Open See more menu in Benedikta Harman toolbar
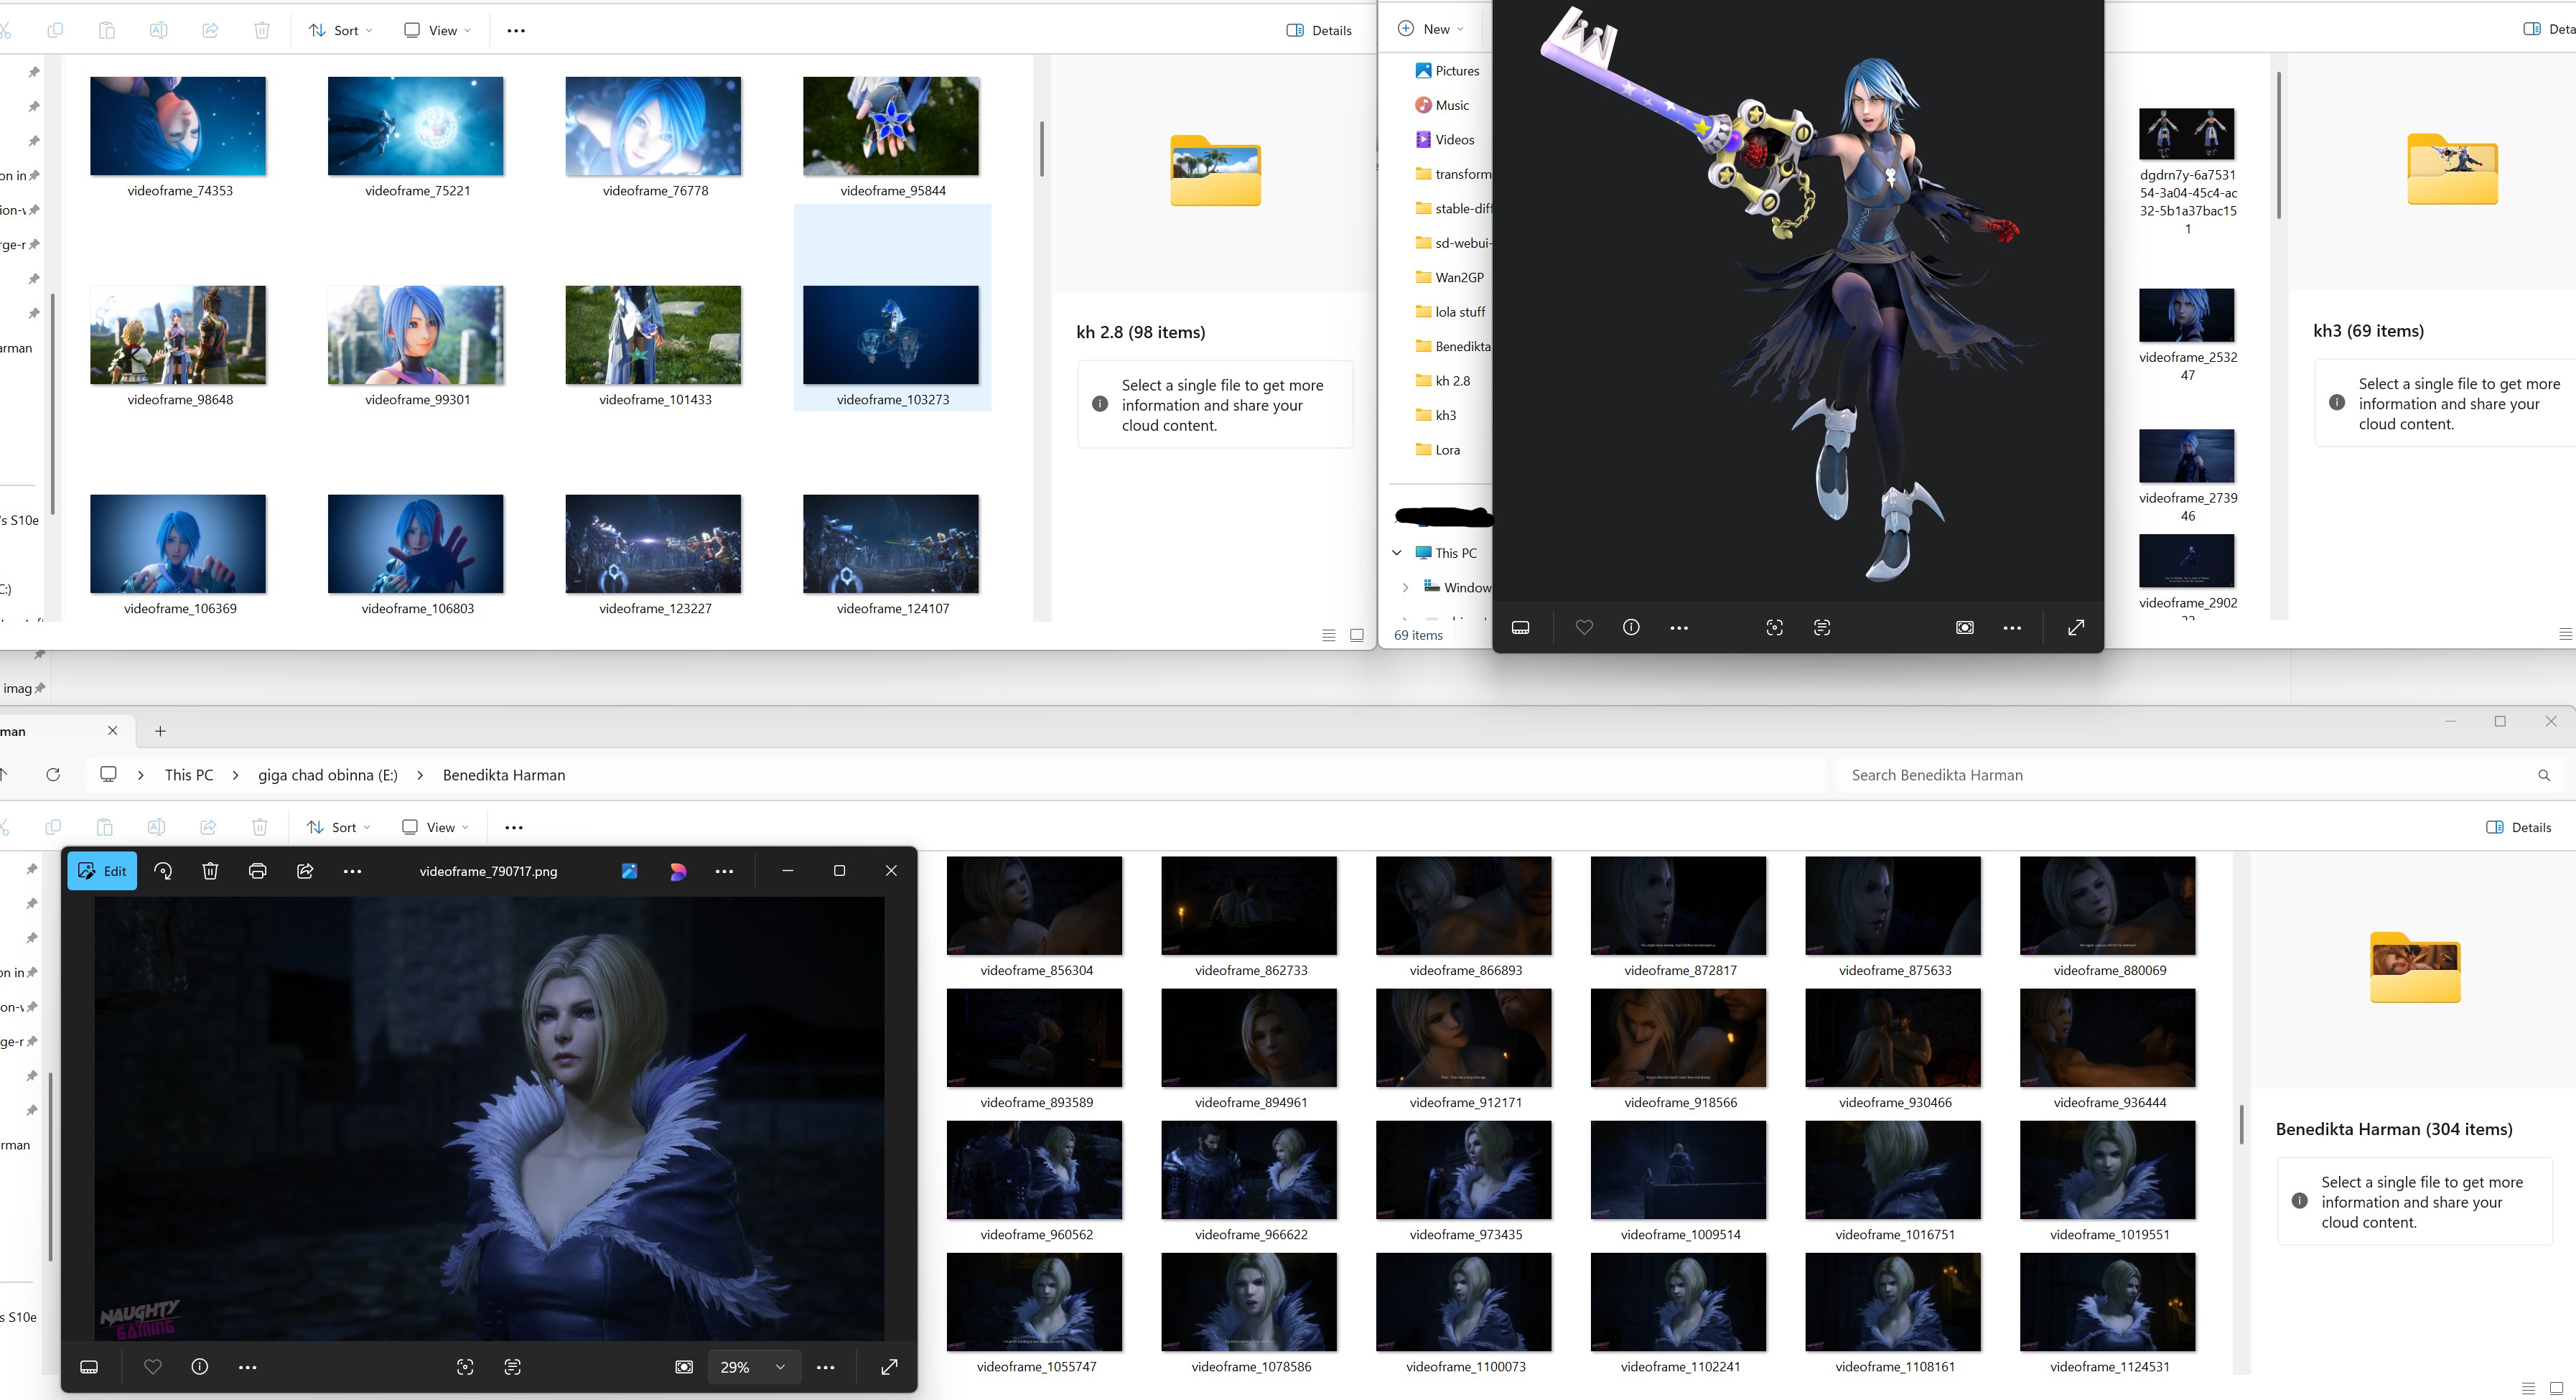The image size is (2576, 1400). [x=514, y=827]
